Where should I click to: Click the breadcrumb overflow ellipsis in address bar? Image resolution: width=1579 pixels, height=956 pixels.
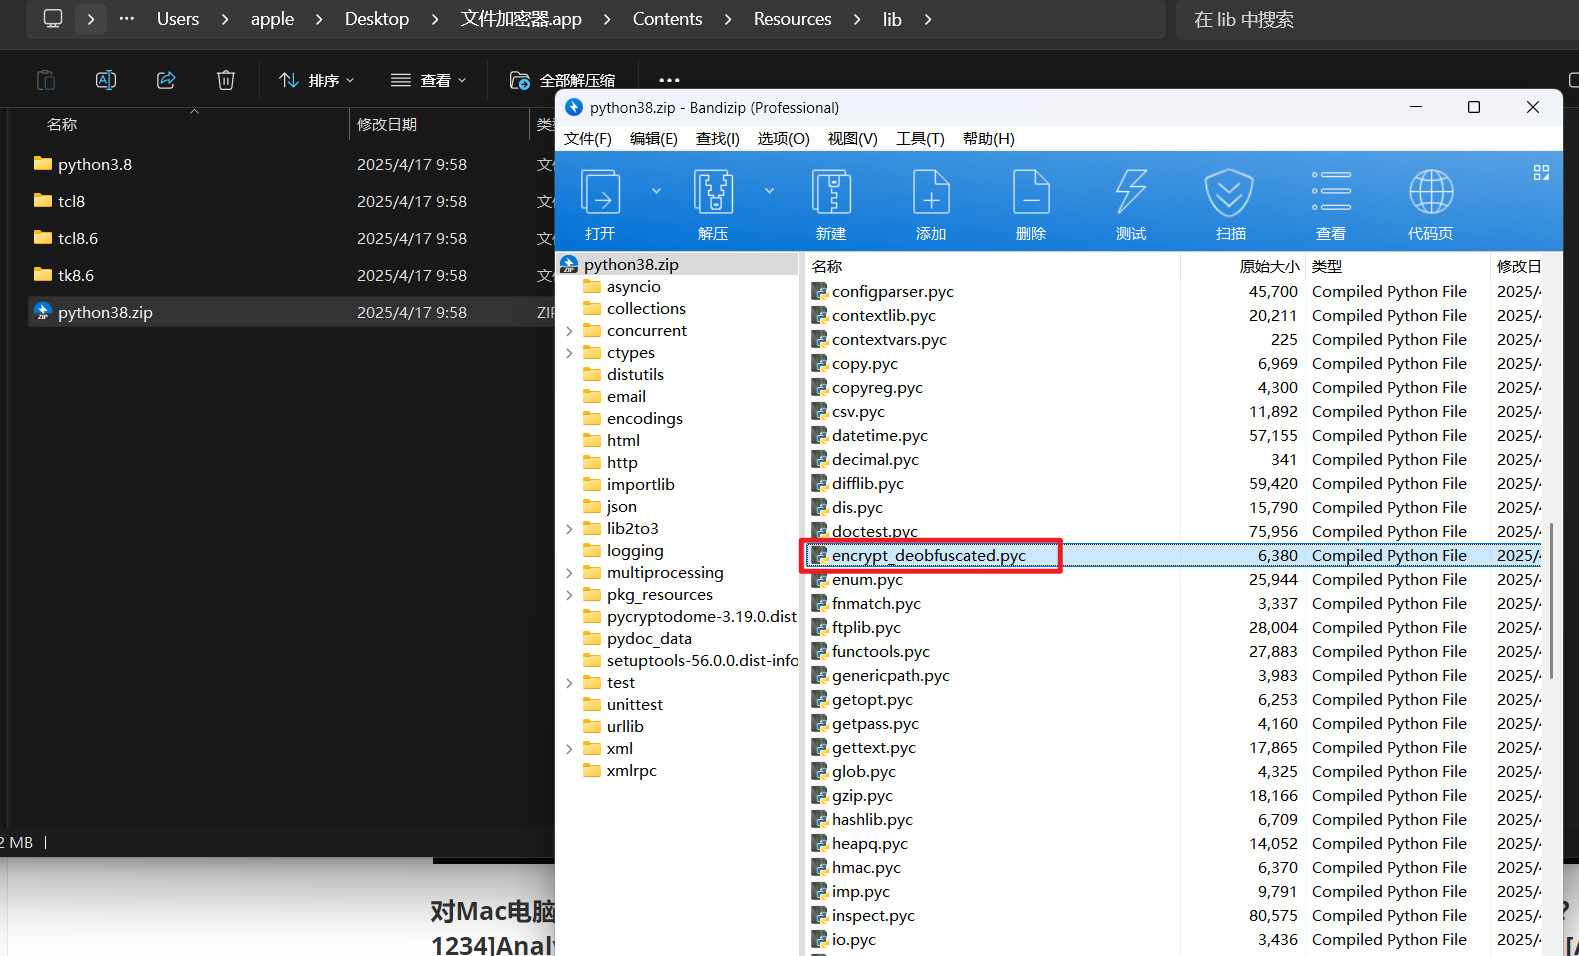[127, 19]
